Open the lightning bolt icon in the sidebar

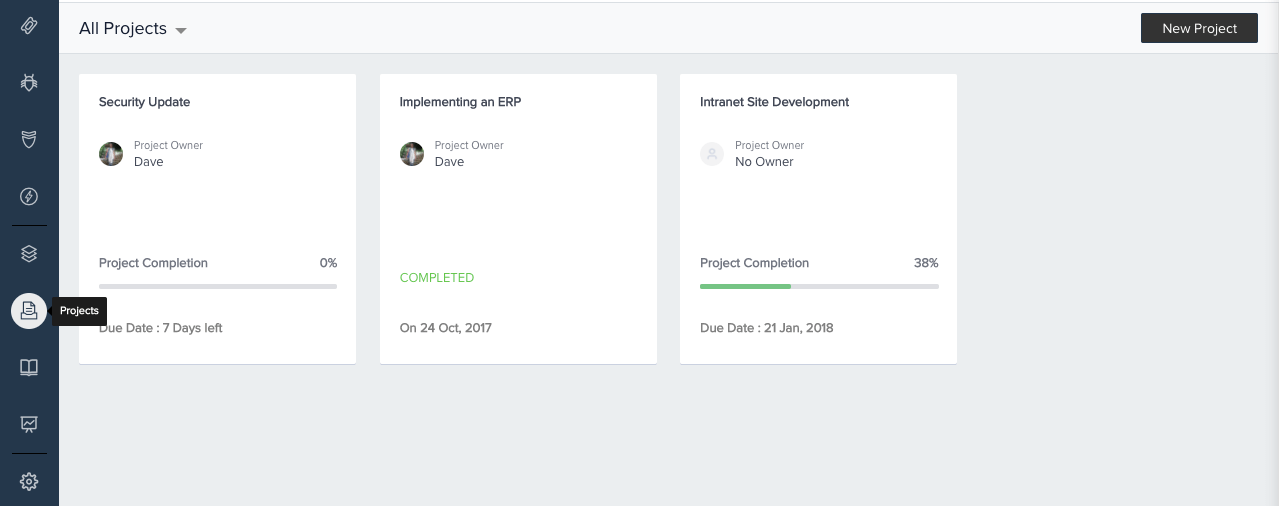pos(29,196)
